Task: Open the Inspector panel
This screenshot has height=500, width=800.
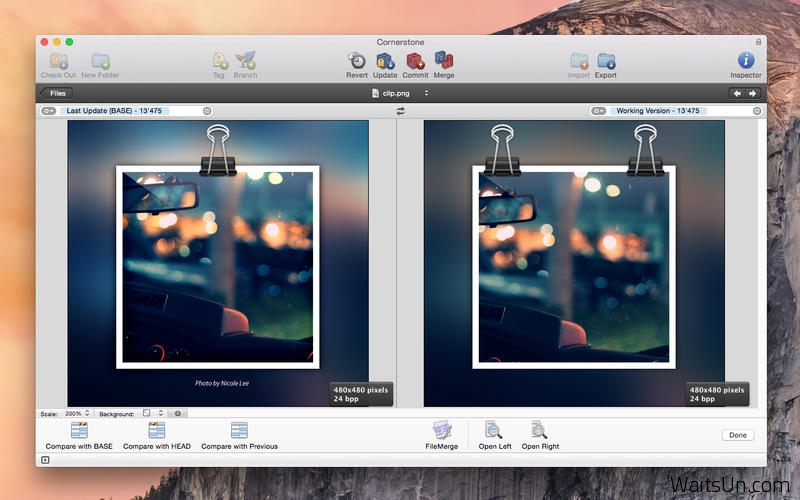Action: coord(746,60)
